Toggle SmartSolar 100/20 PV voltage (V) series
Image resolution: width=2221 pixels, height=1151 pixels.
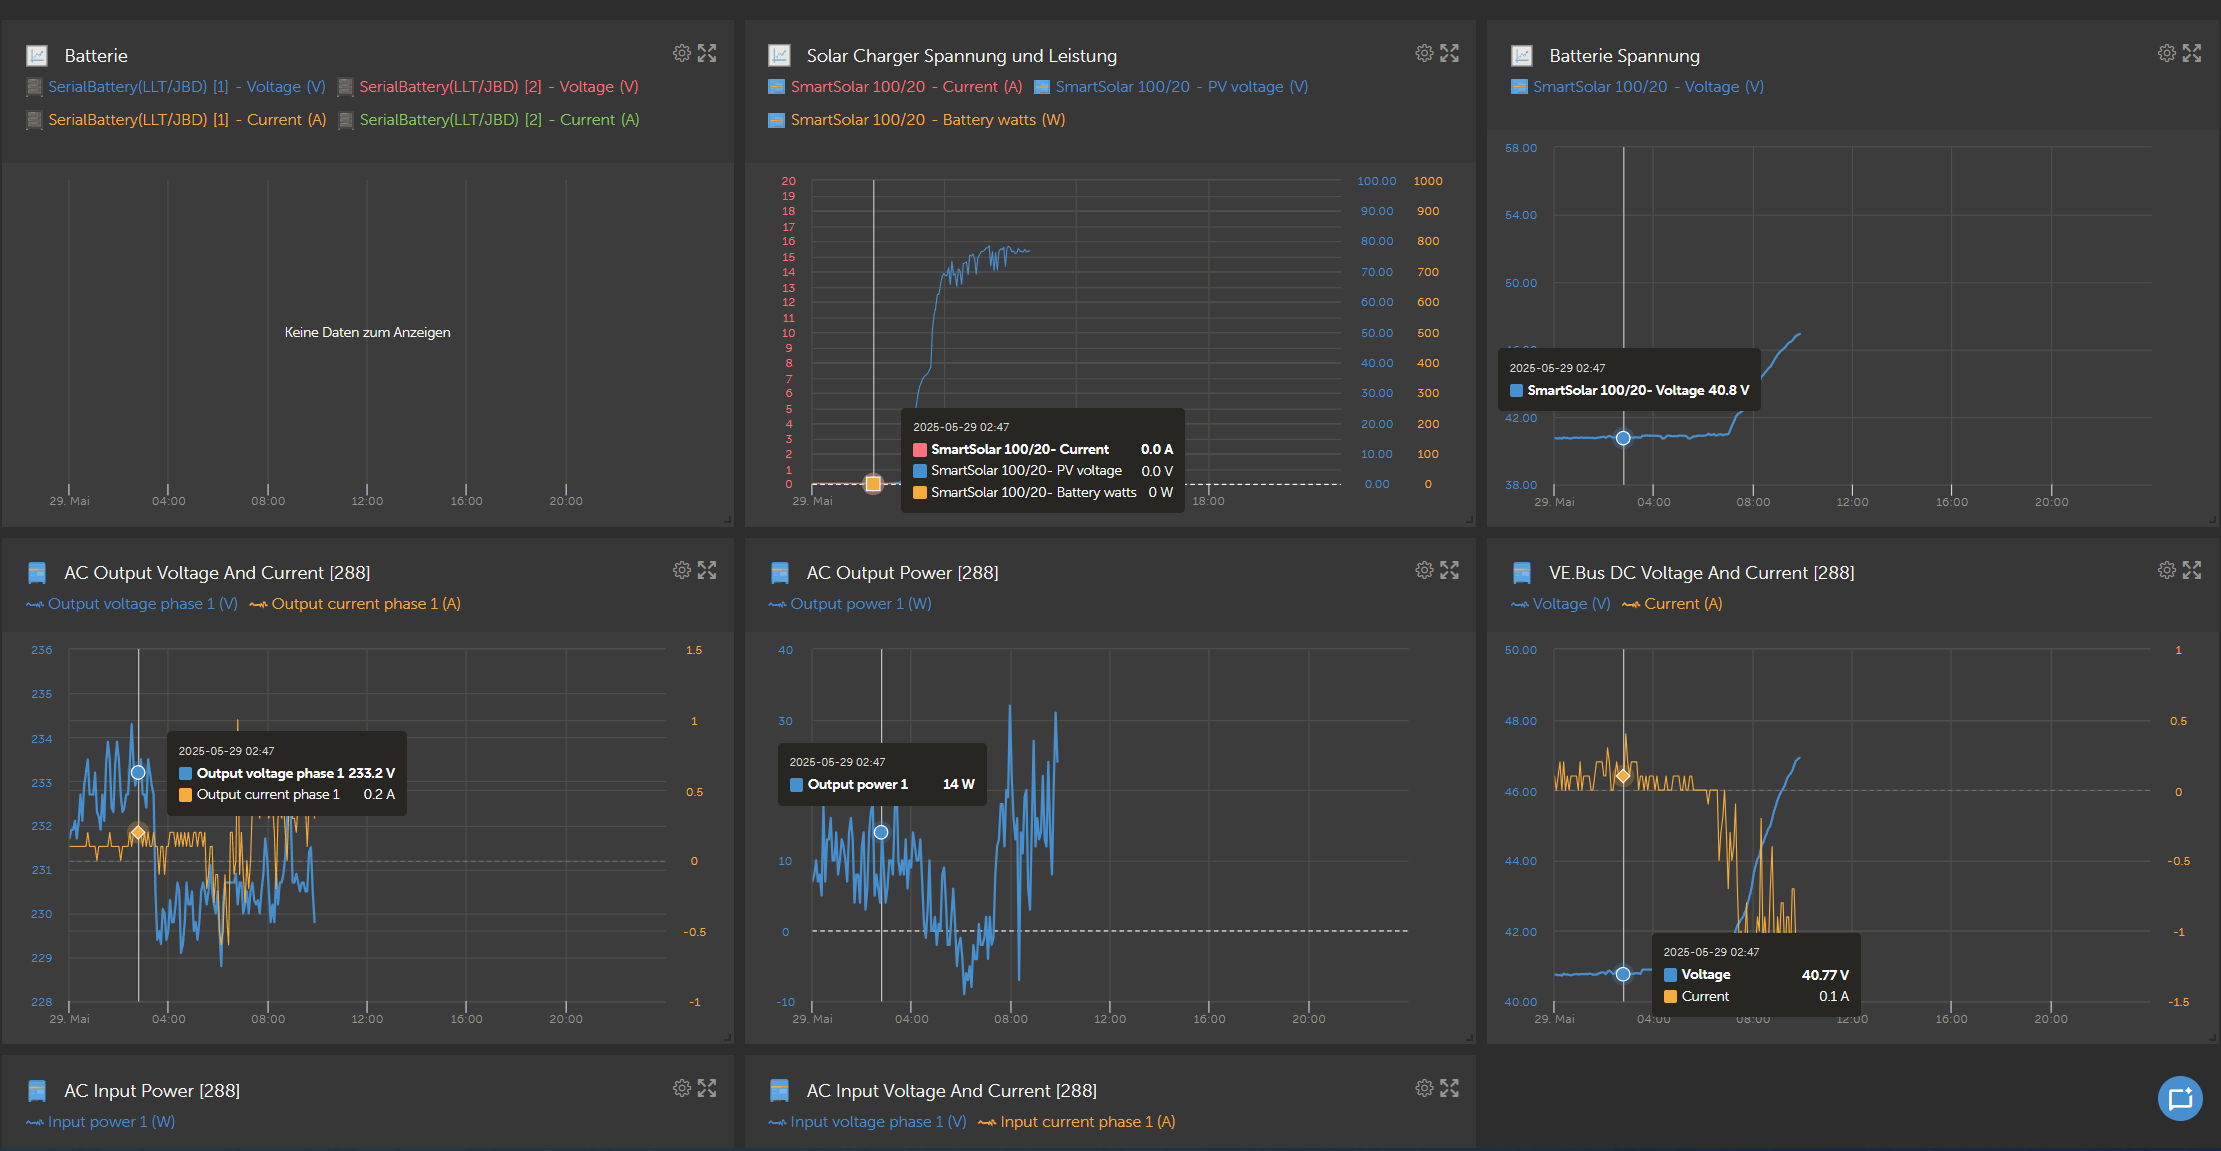(x=1171, y=87)
